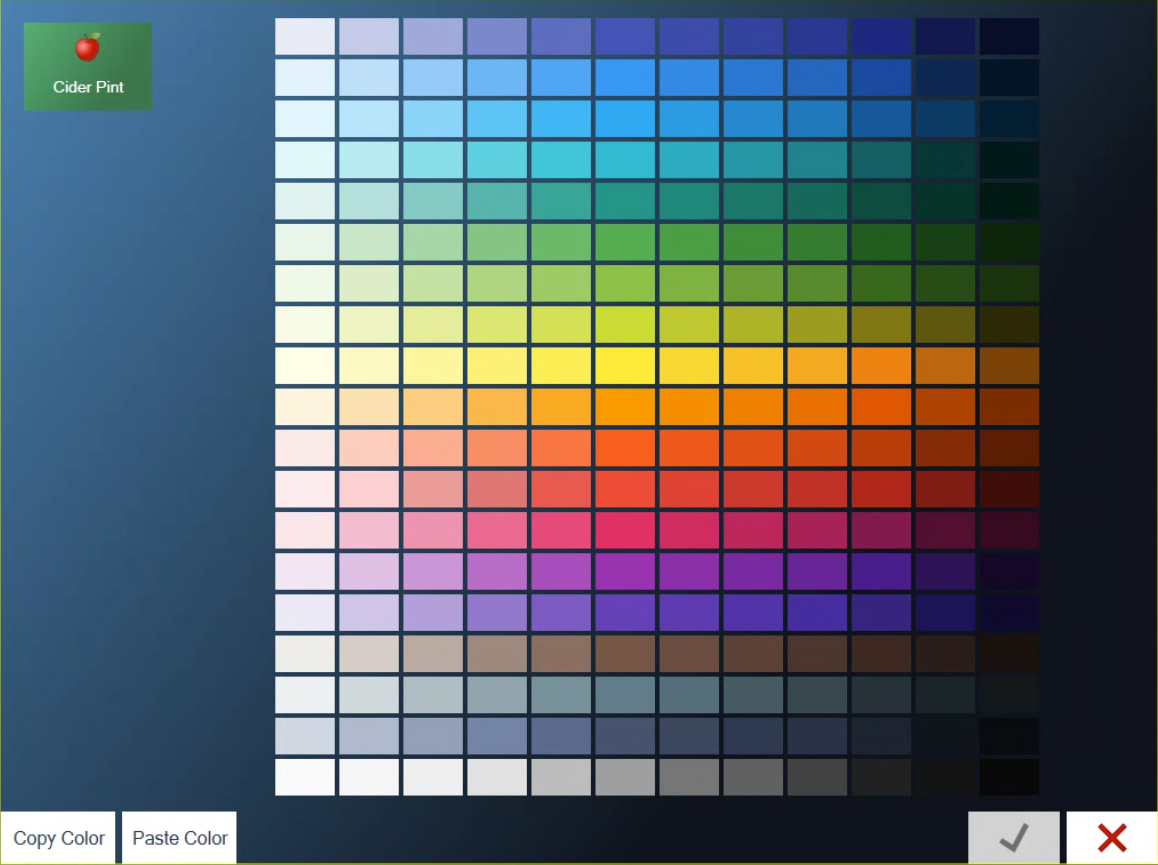Pick the olive green swatch
The width and height of the screenshot is (1158, 865).
click(x=881, y=324)
